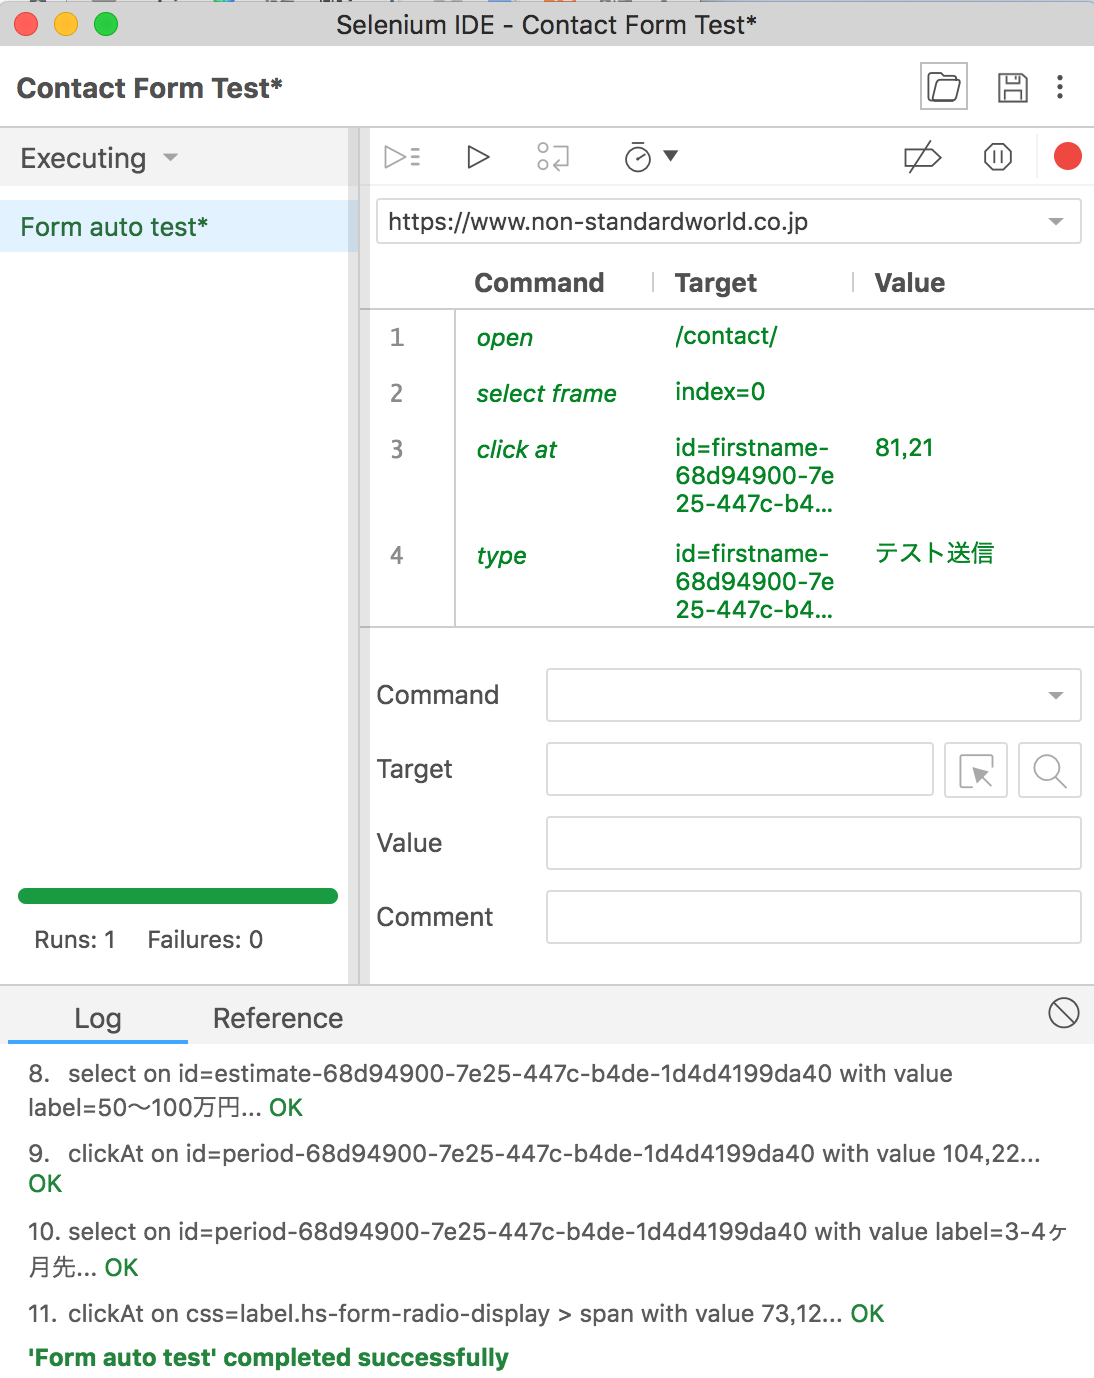The image size is (1094, 1378).
Task: Save project with the floppy disk icon
Action: tap(1012, 87)
